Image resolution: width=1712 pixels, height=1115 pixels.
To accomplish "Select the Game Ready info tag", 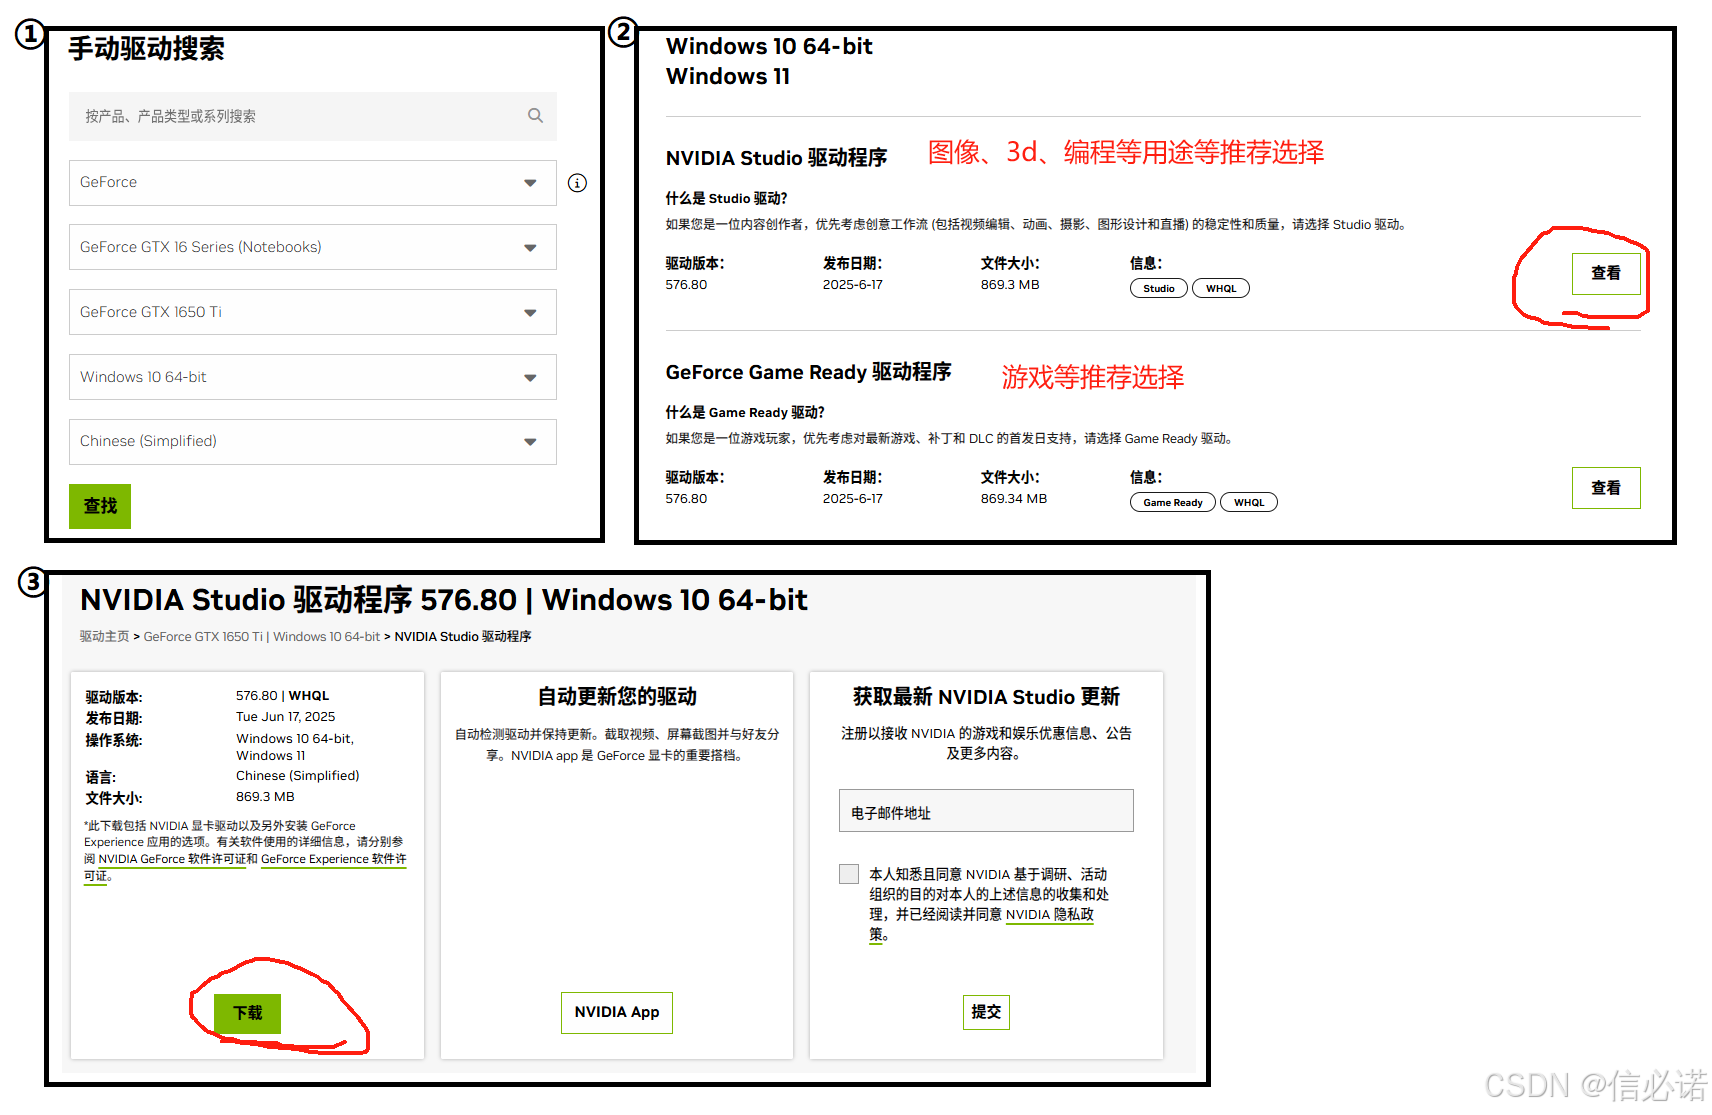I will coord(1173,502).
